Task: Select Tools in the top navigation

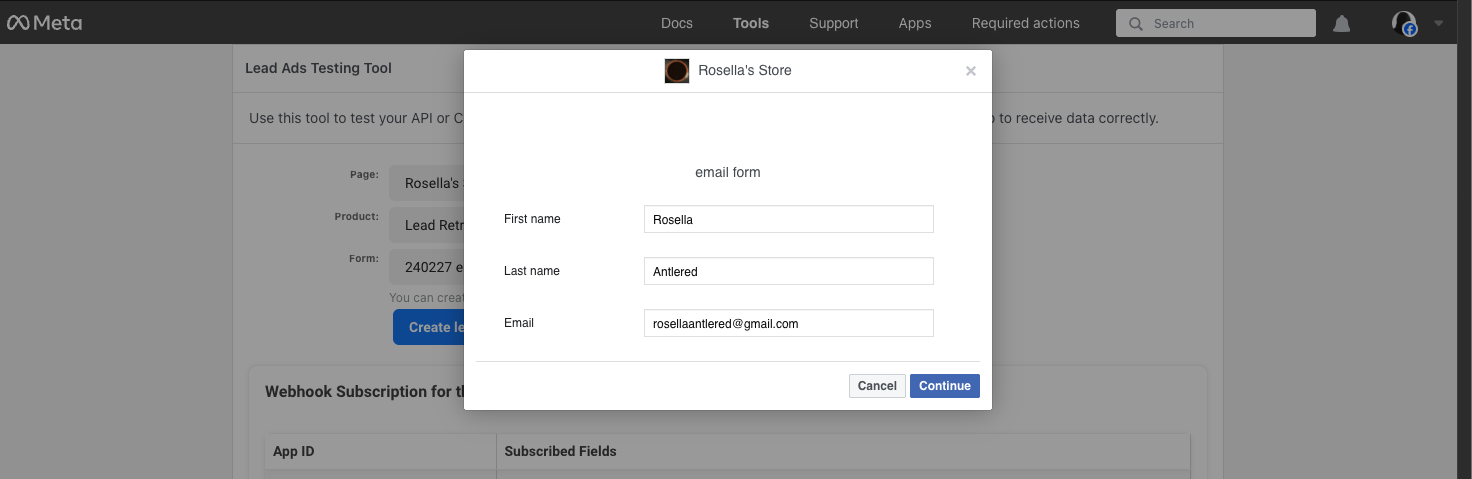Action: coord(751,23)
